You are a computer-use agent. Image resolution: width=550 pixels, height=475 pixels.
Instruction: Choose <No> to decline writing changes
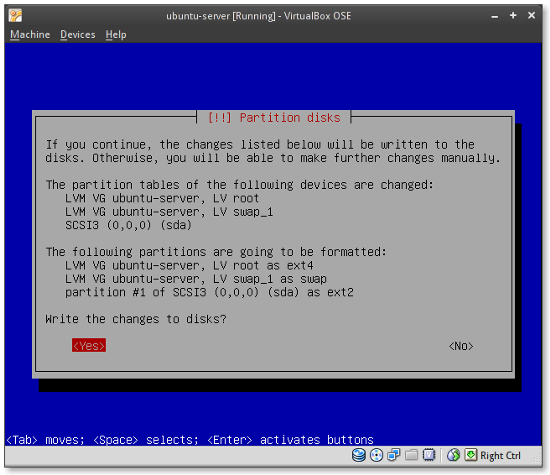click(461, 346)
